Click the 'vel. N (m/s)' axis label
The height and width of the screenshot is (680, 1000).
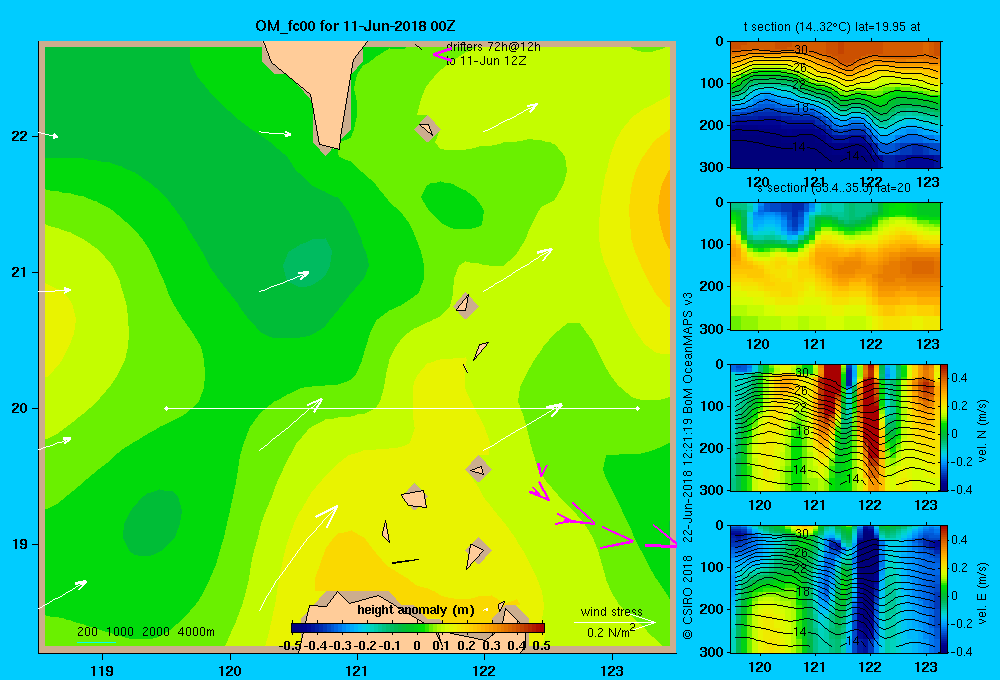983,431
